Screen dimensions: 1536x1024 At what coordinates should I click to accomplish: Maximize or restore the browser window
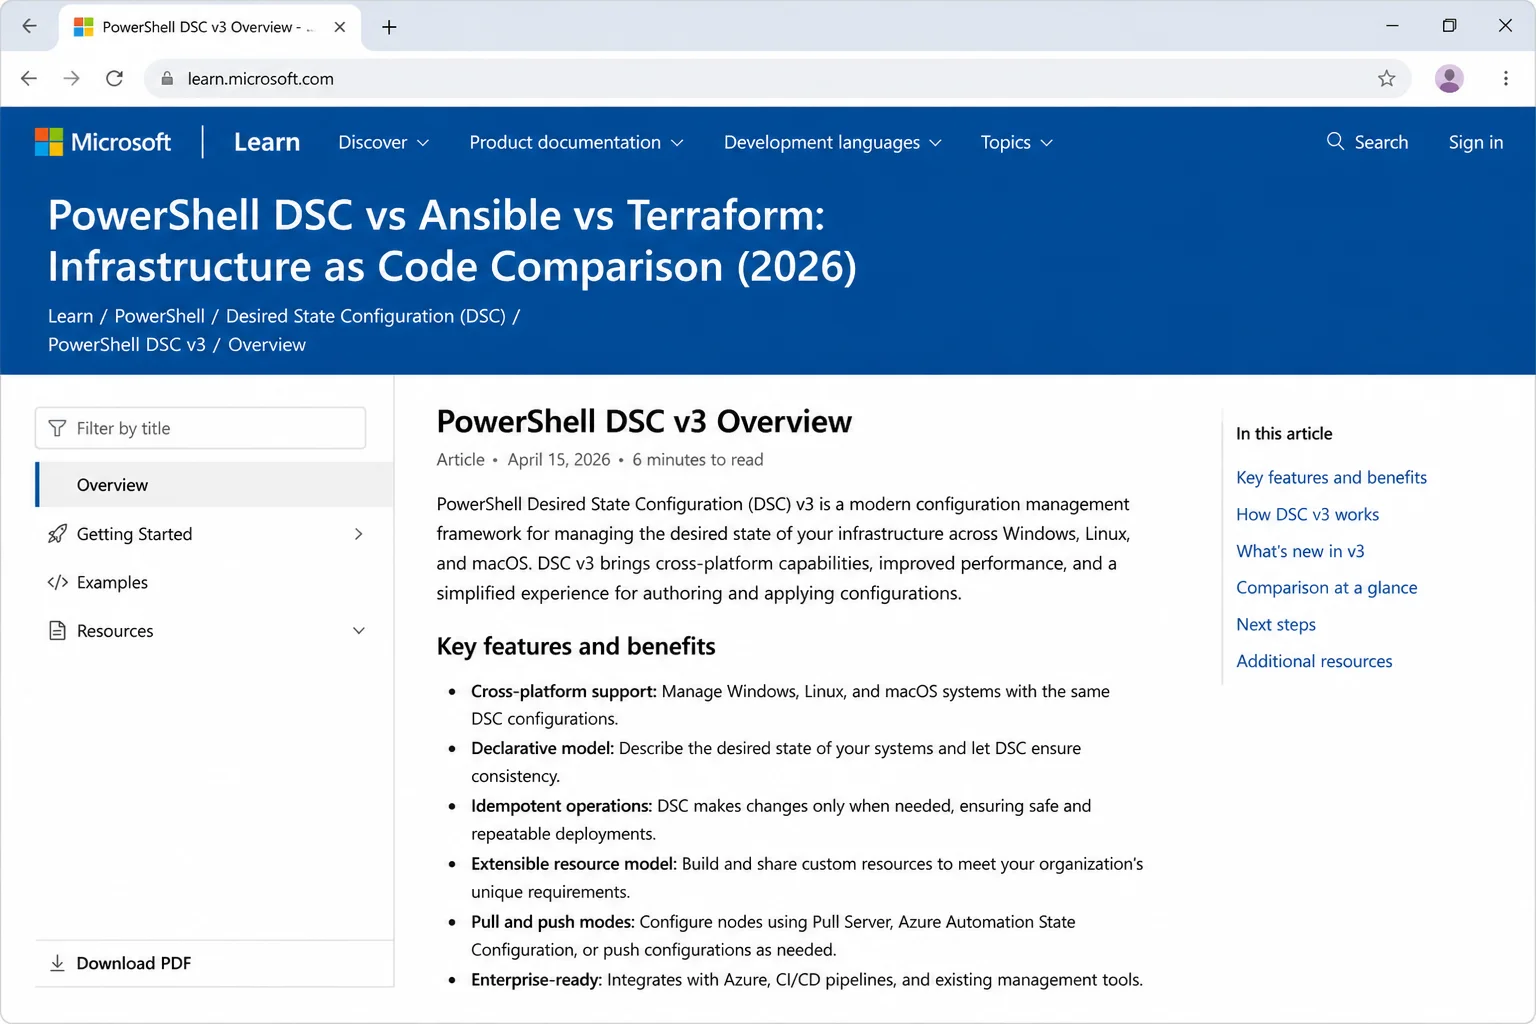(1449, 26)
